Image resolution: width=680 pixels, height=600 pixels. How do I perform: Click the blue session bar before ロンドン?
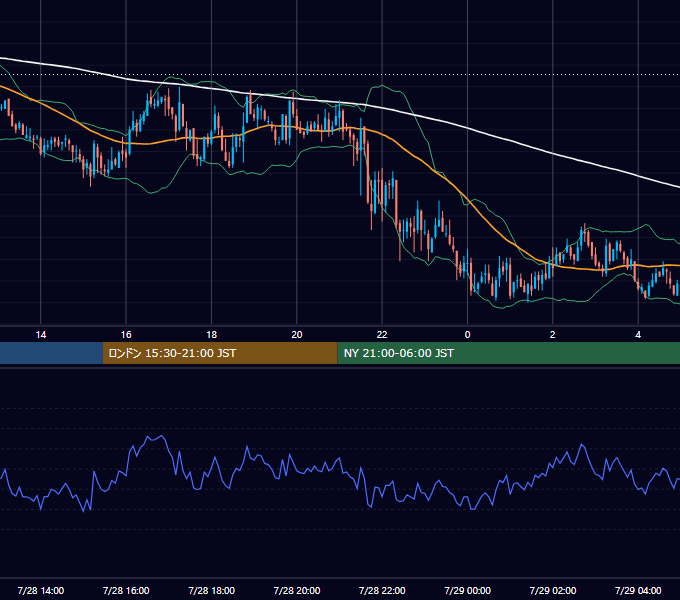pos(51,353)
